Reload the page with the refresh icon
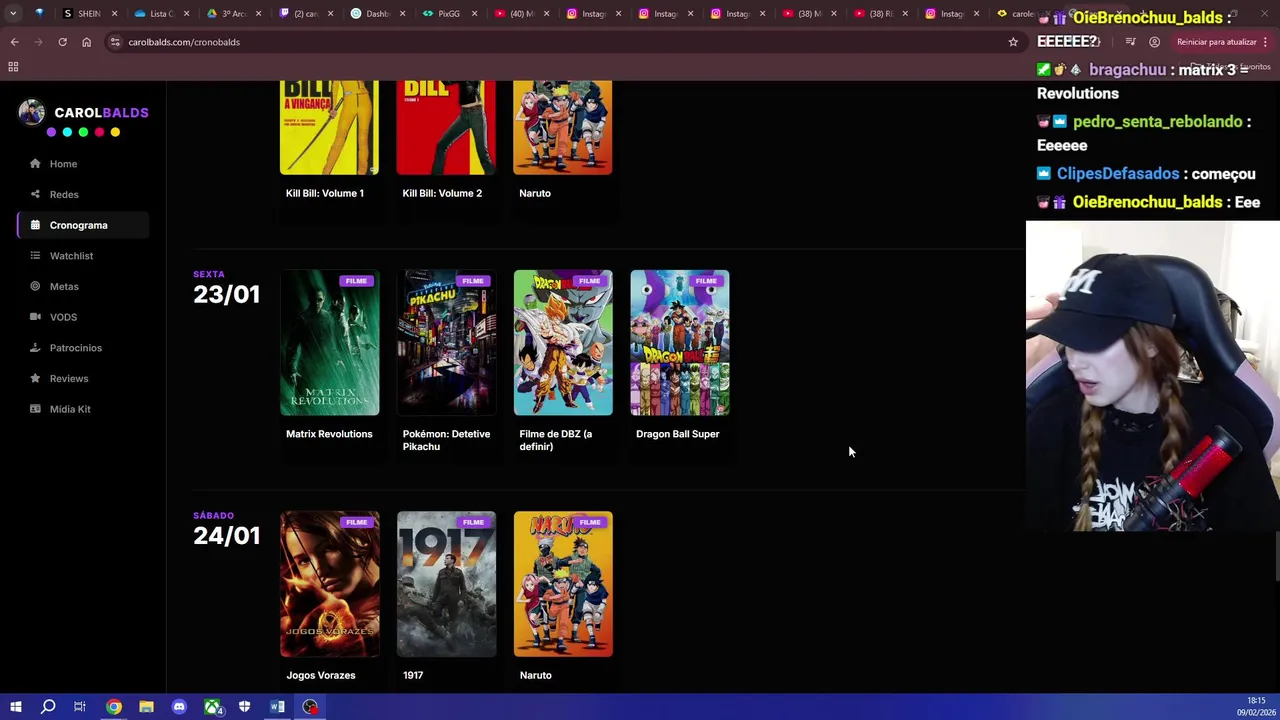Image resolution: width=1280 pixels, height=720 pixels. click(62, 42)
